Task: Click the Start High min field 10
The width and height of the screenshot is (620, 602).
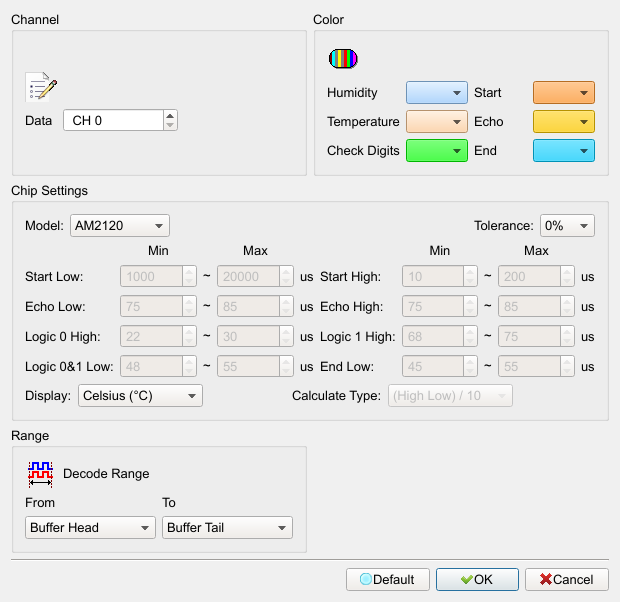Action: click(433, 276)
